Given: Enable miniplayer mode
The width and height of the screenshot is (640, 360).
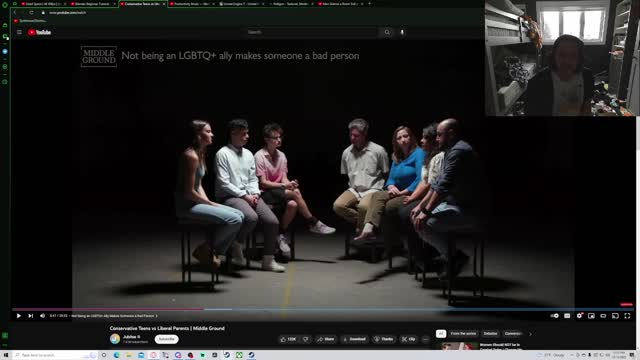Looking at the screenshot, I should [591, 316].
